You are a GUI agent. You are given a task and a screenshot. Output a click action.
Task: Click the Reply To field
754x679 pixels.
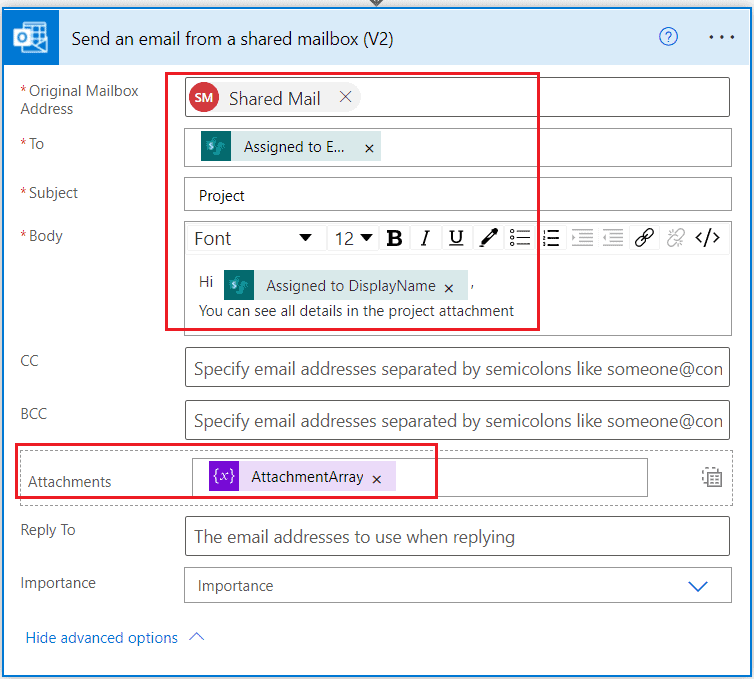point(457,536)
